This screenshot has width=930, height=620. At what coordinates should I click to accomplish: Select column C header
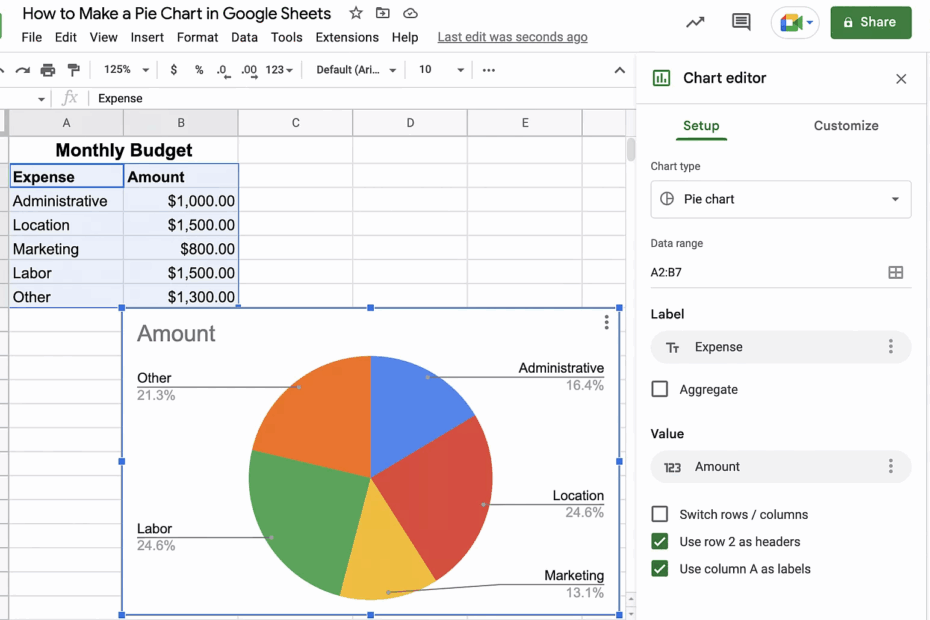[x=295, y=123]
